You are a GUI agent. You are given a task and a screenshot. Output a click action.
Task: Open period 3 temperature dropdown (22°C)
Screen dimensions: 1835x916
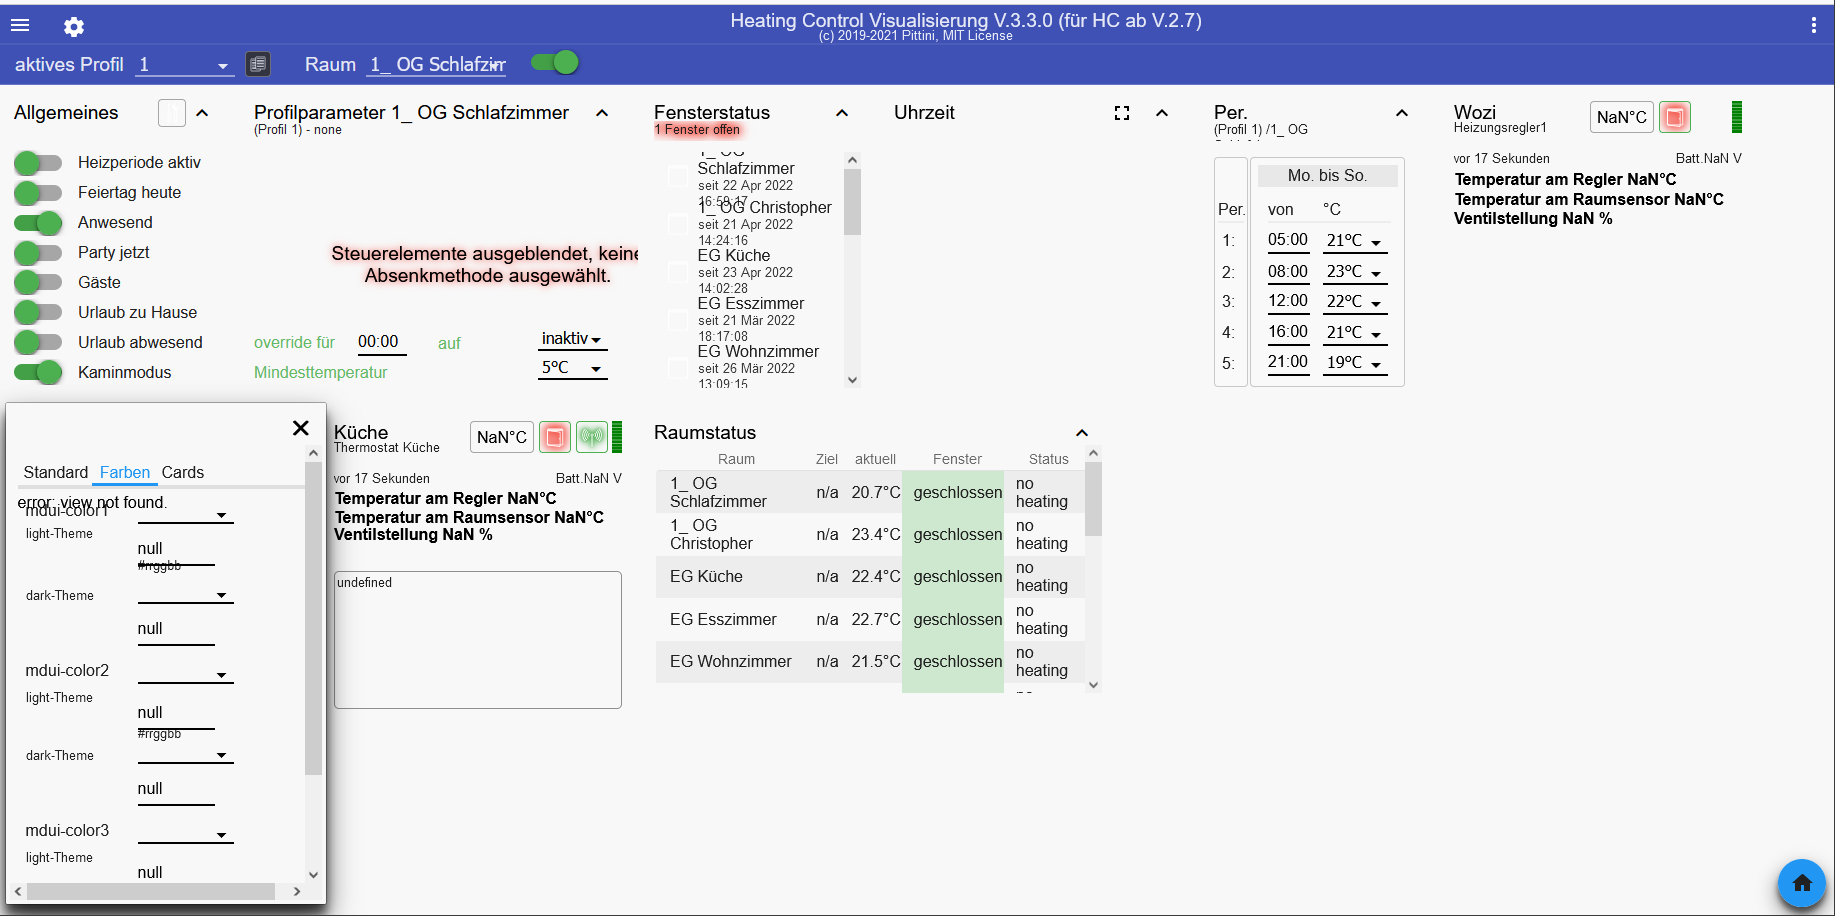coord(1354,302)
